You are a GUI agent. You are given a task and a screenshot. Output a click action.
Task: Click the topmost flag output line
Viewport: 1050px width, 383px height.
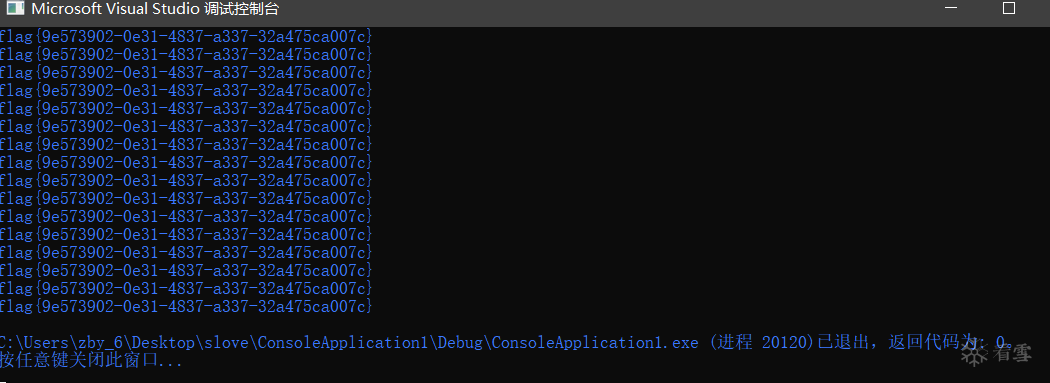coord(185,35)
